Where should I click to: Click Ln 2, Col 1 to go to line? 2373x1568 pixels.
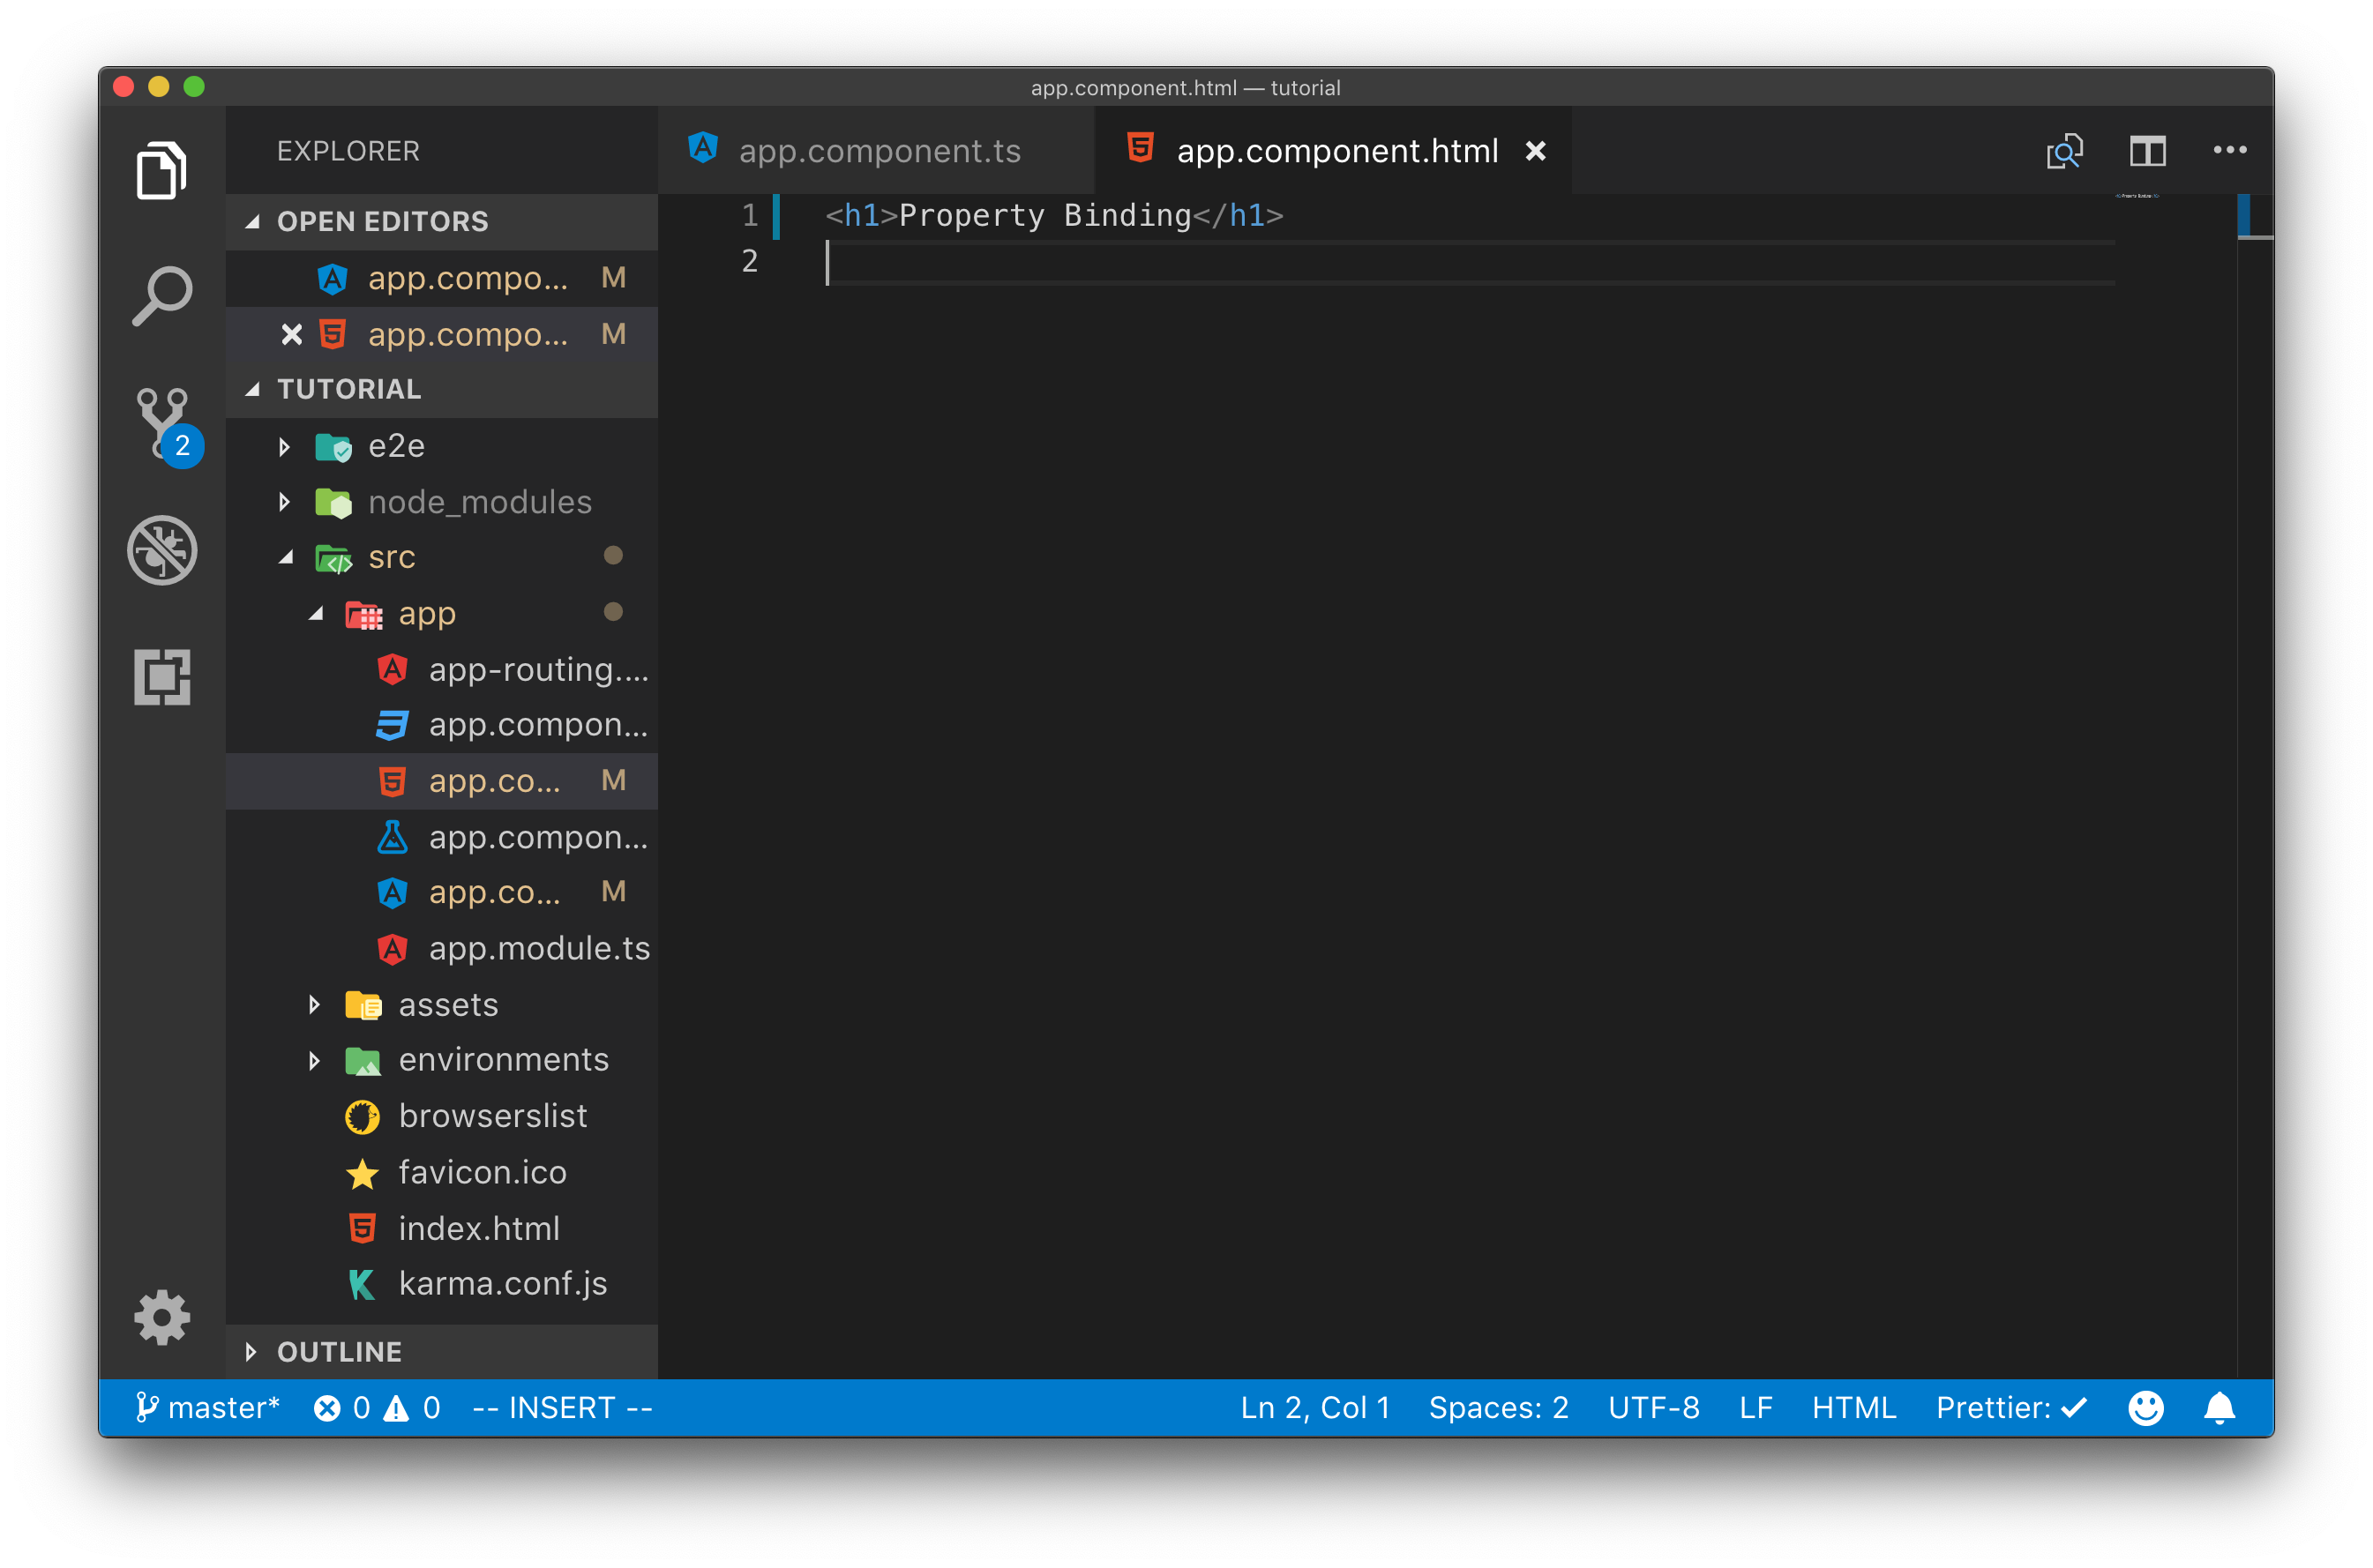coord(1314,1408)
